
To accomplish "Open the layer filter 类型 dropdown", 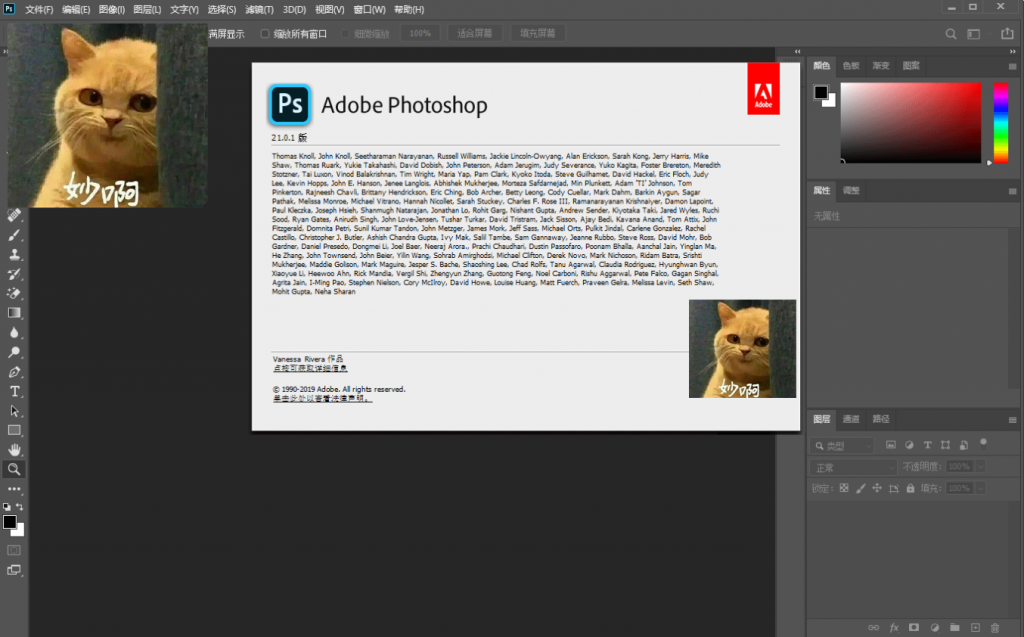I will coord(842,446).
